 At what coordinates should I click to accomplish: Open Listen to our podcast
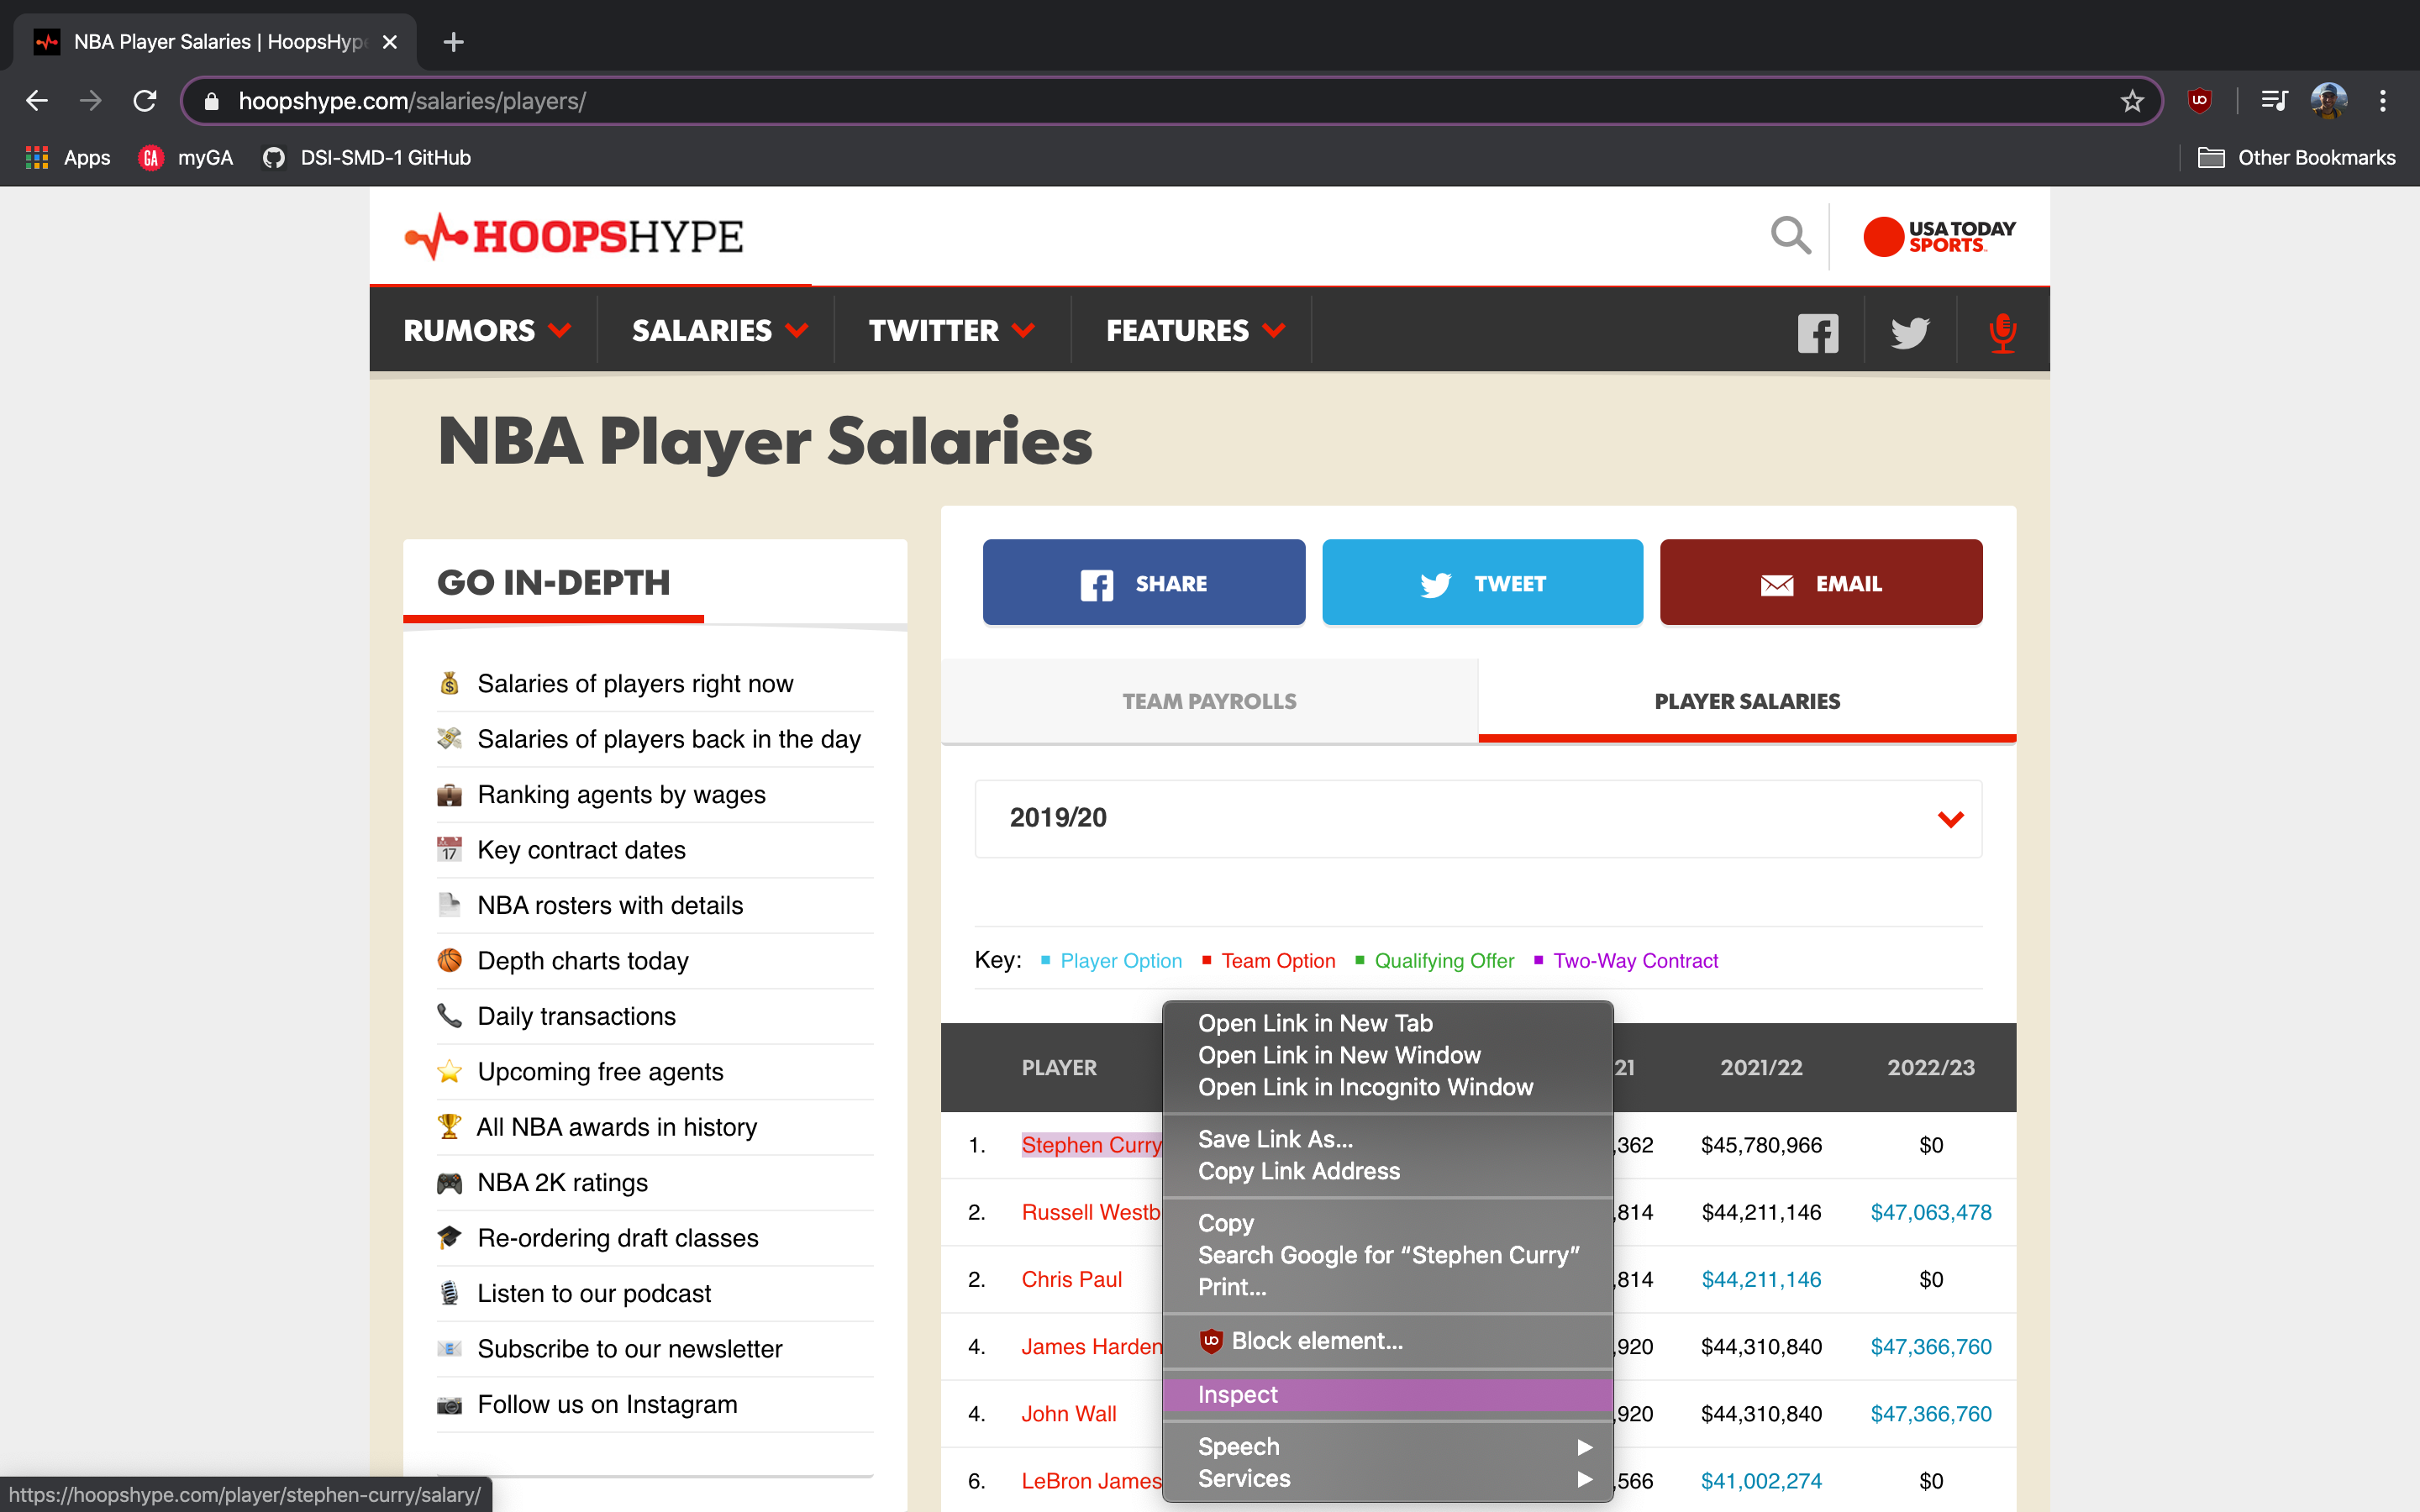594,1294
